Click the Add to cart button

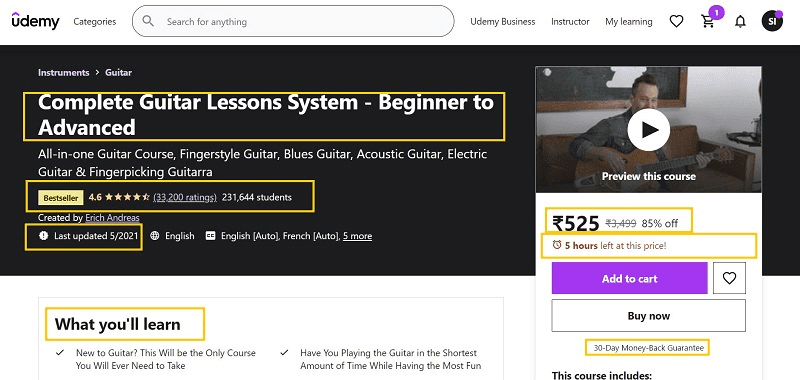(x=630, y=278)
